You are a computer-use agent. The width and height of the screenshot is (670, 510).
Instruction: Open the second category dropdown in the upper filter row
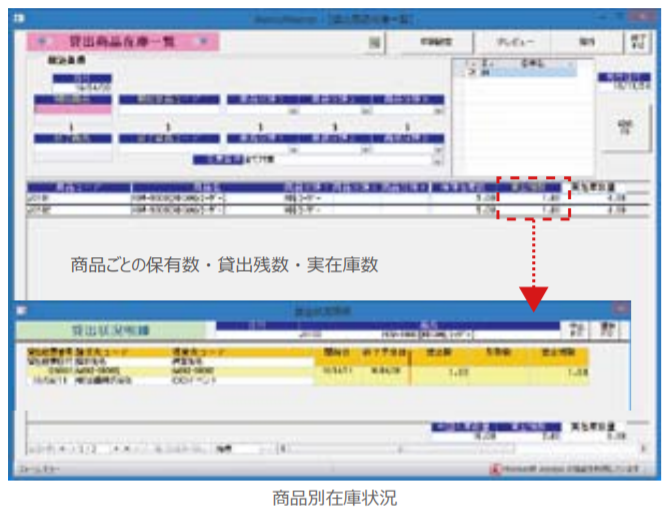point(367,111)
